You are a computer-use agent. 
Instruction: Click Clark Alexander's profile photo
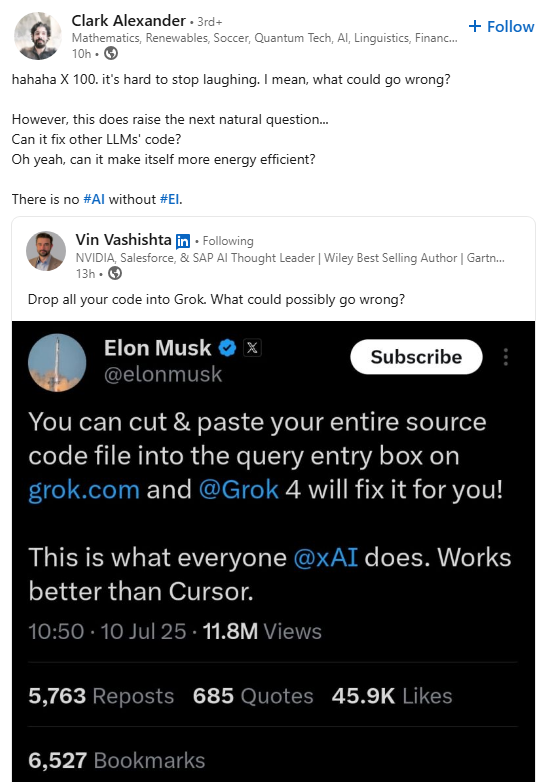pos(37,36)
